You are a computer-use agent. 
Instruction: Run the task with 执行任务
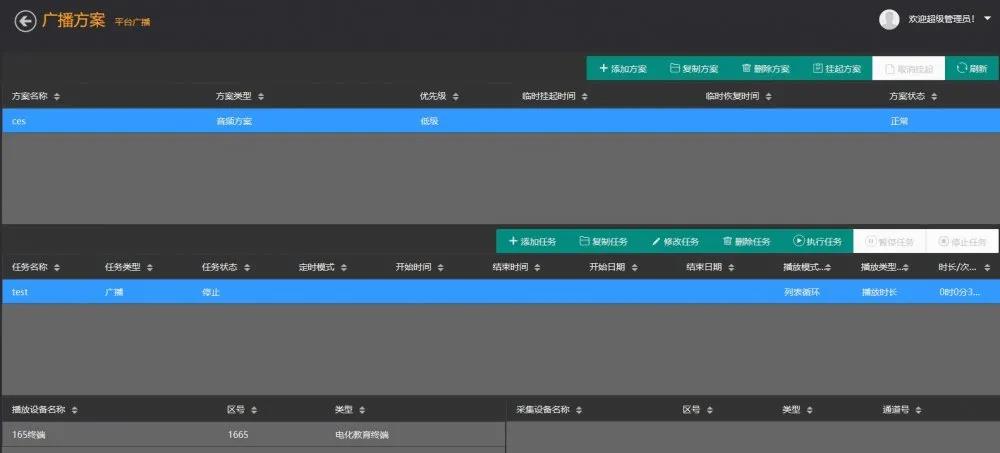click(x=818, y=242)
